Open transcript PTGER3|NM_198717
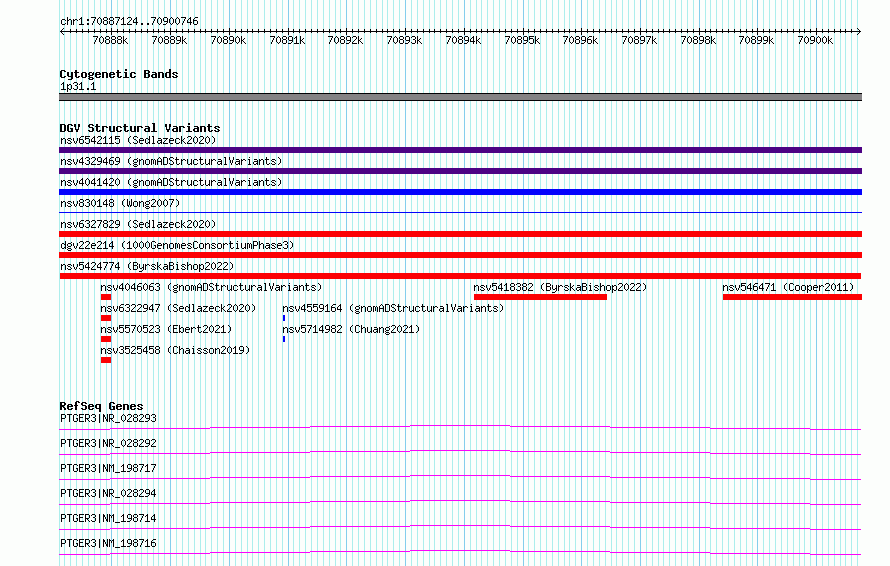Image resolution: width=890 pixels, height=566 pixels. [108, 468]
